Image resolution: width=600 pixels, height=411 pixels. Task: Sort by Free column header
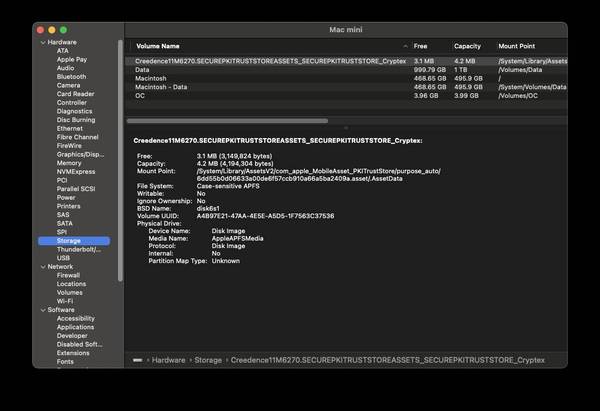click(x=420, y=46)
